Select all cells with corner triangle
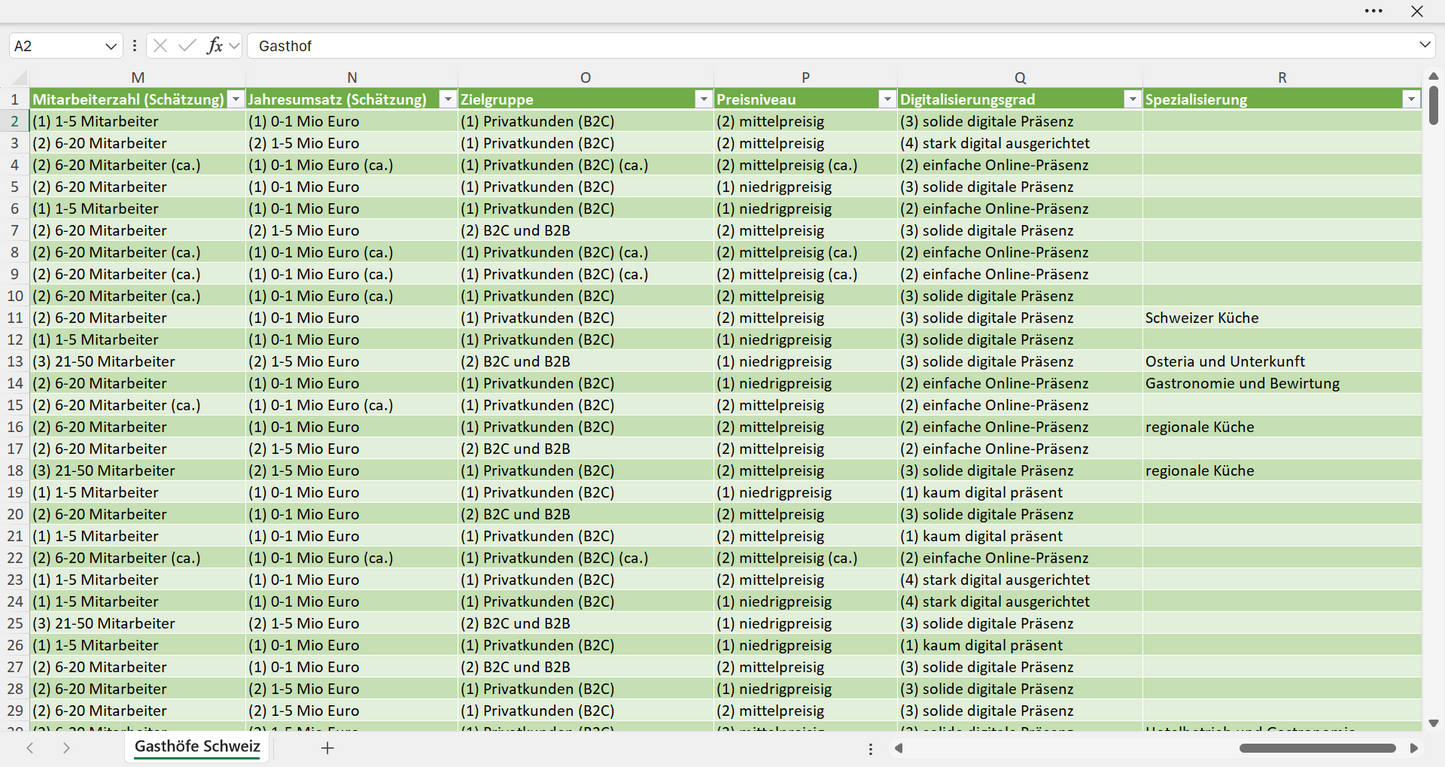 click(x=19, y=77)
